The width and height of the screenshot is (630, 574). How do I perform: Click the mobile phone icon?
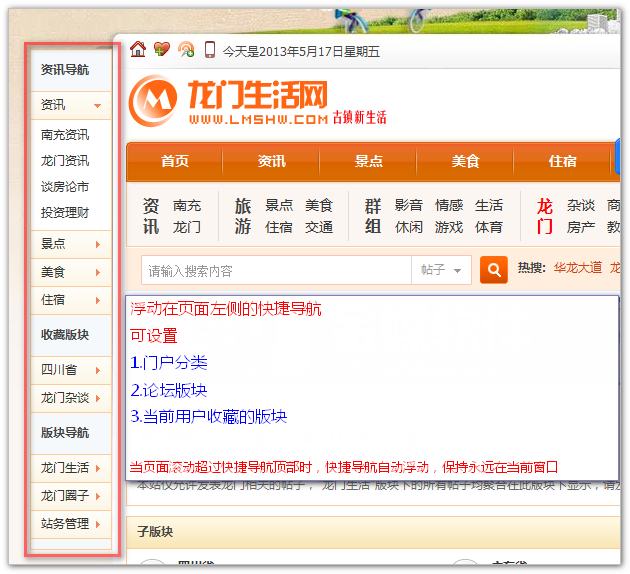coord(210,50)
